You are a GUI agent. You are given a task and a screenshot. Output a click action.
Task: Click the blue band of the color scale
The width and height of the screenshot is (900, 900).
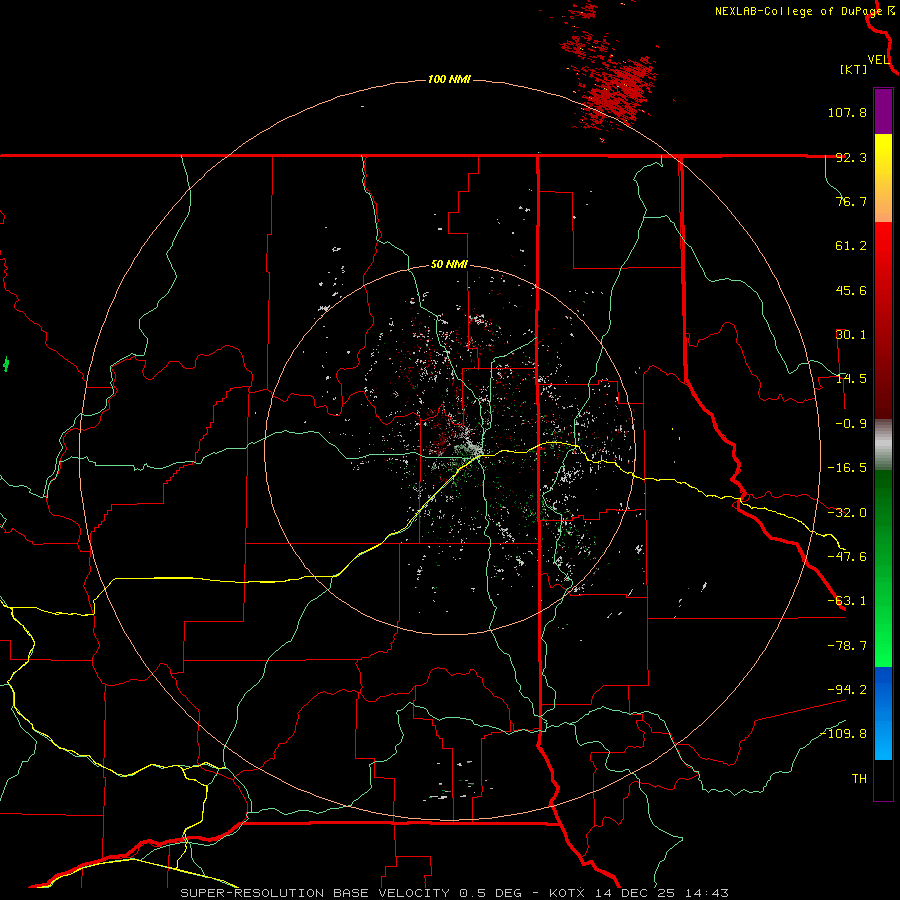click(x=883, y=712)
